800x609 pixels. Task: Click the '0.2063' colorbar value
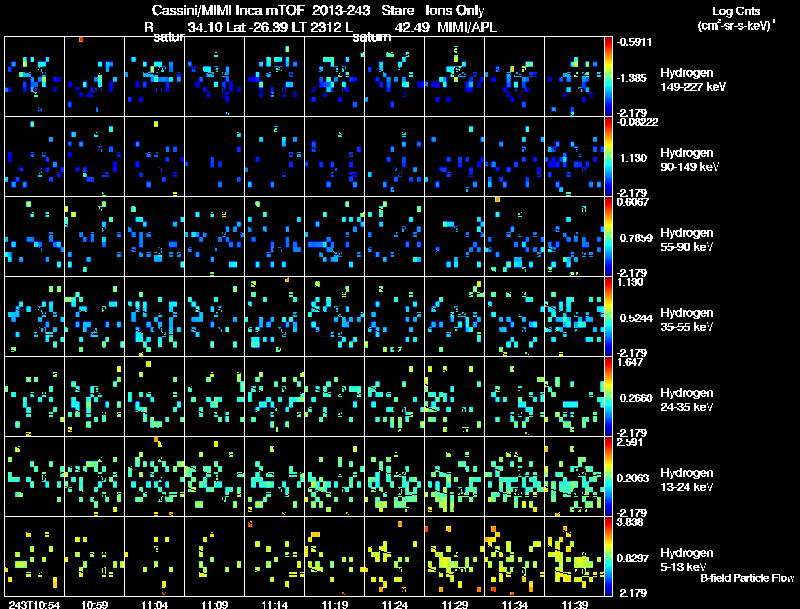click(633, 478)
